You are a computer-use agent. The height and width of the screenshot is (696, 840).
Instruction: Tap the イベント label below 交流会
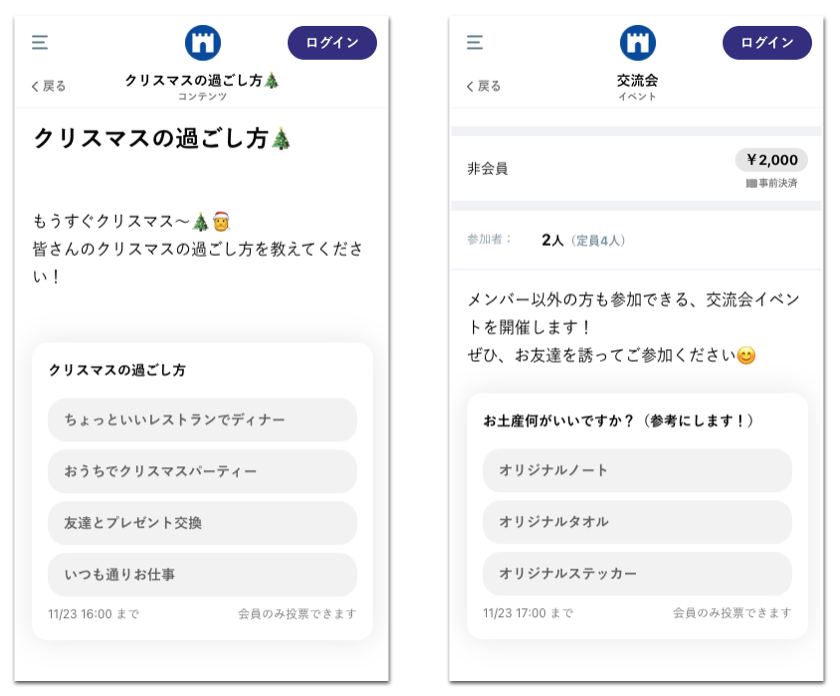[x=638, y=96]
